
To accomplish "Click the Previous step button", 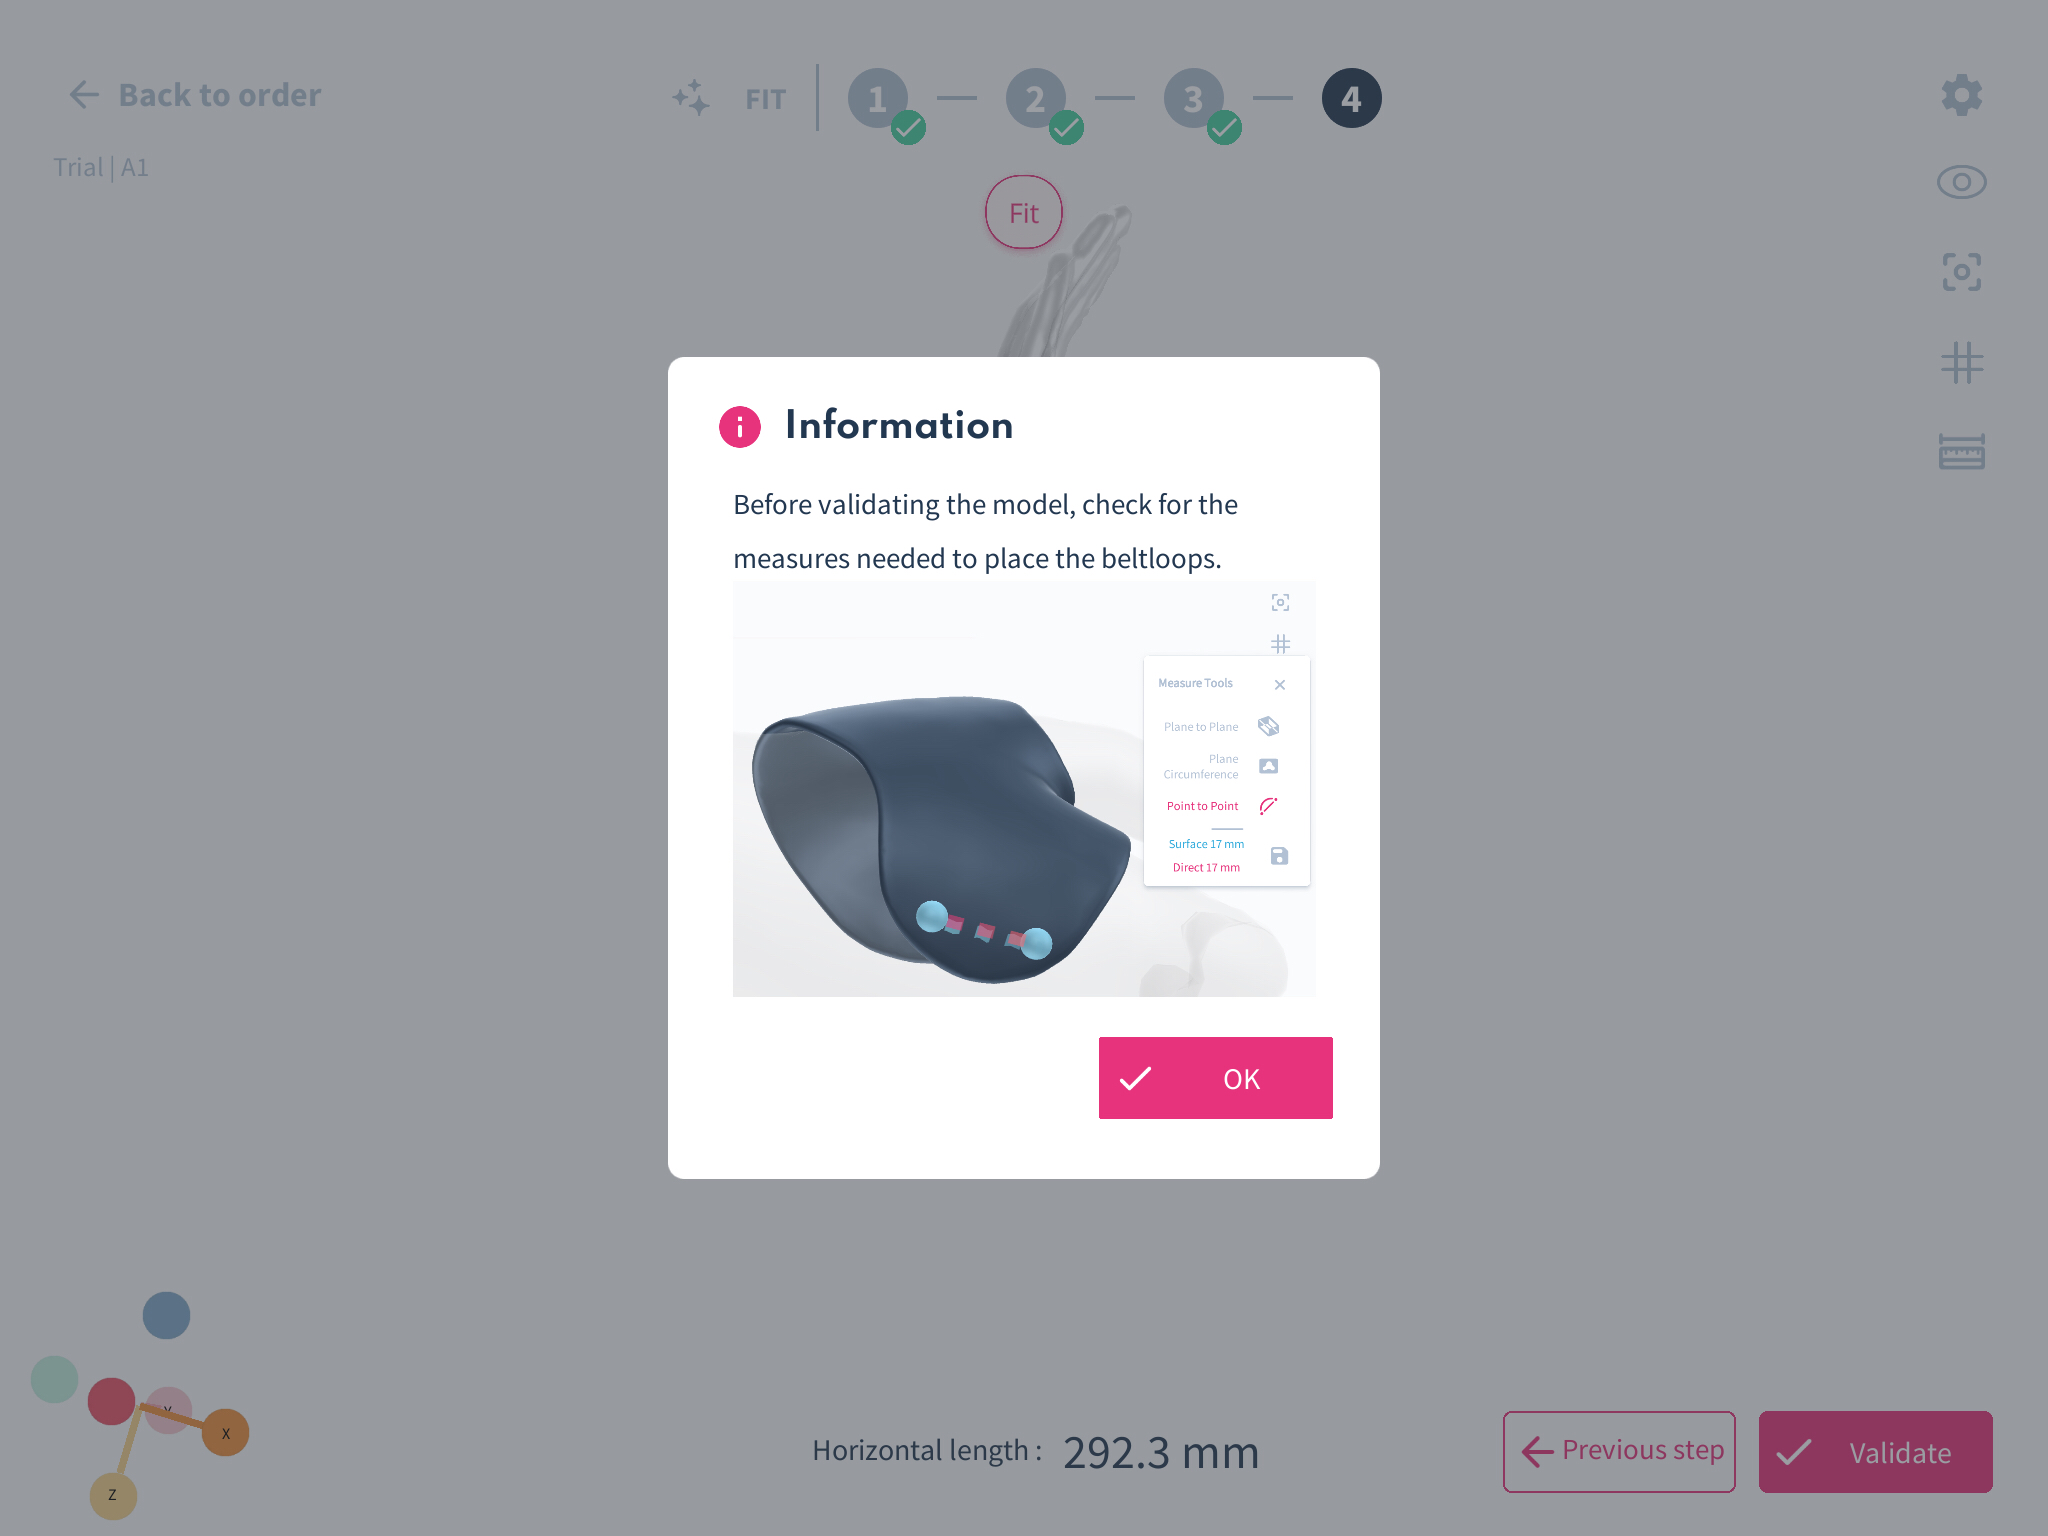I will [1619, 1452].
